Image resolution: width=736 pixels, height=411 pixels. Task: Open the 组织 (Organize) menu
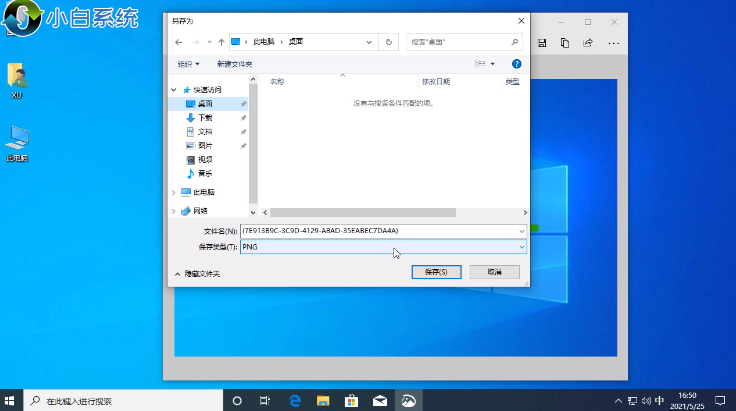[187, 63]
